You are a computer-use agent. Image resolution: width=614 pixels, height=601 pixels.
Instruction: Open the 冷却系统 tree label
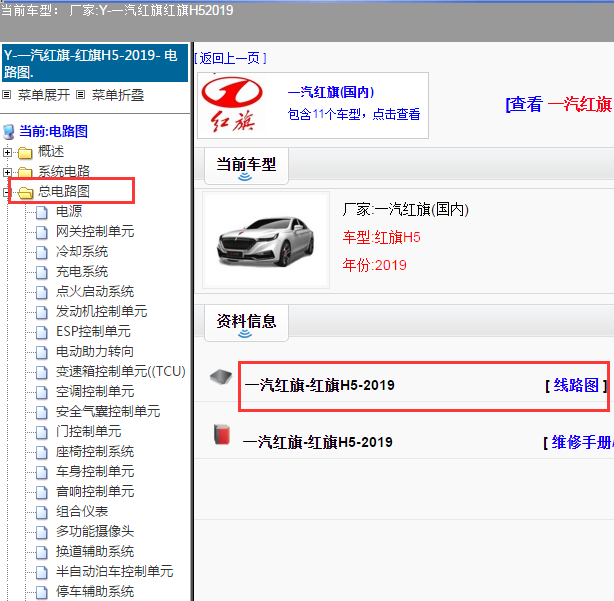pyautogui.click(x=82, y=251)
